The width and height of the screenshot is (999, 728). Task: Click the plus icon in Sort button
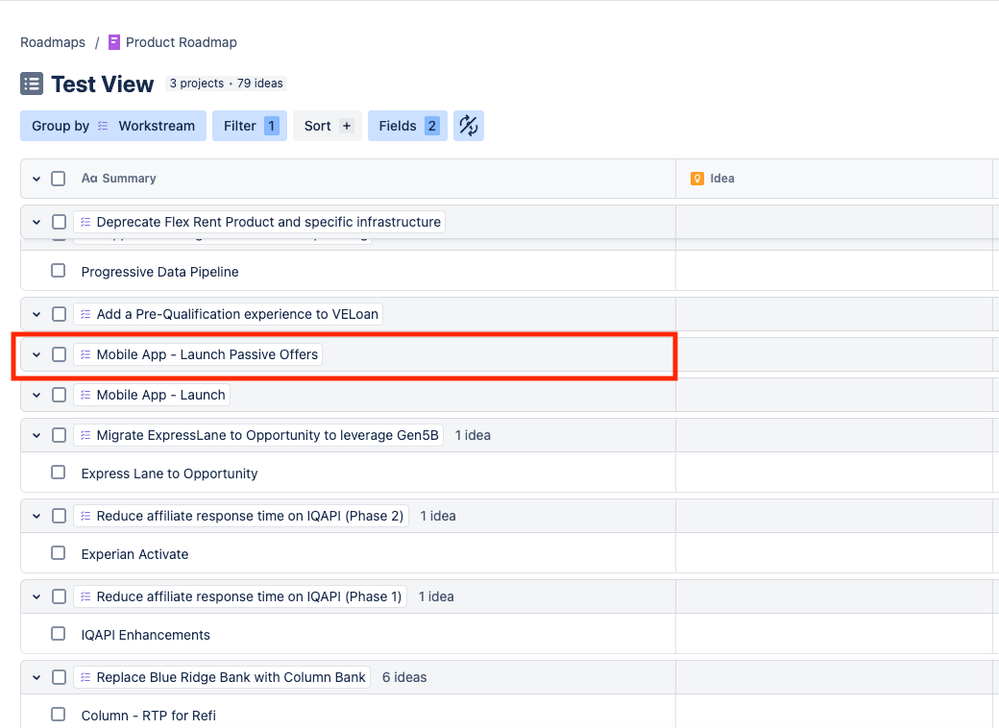click(x=347, y=126)
